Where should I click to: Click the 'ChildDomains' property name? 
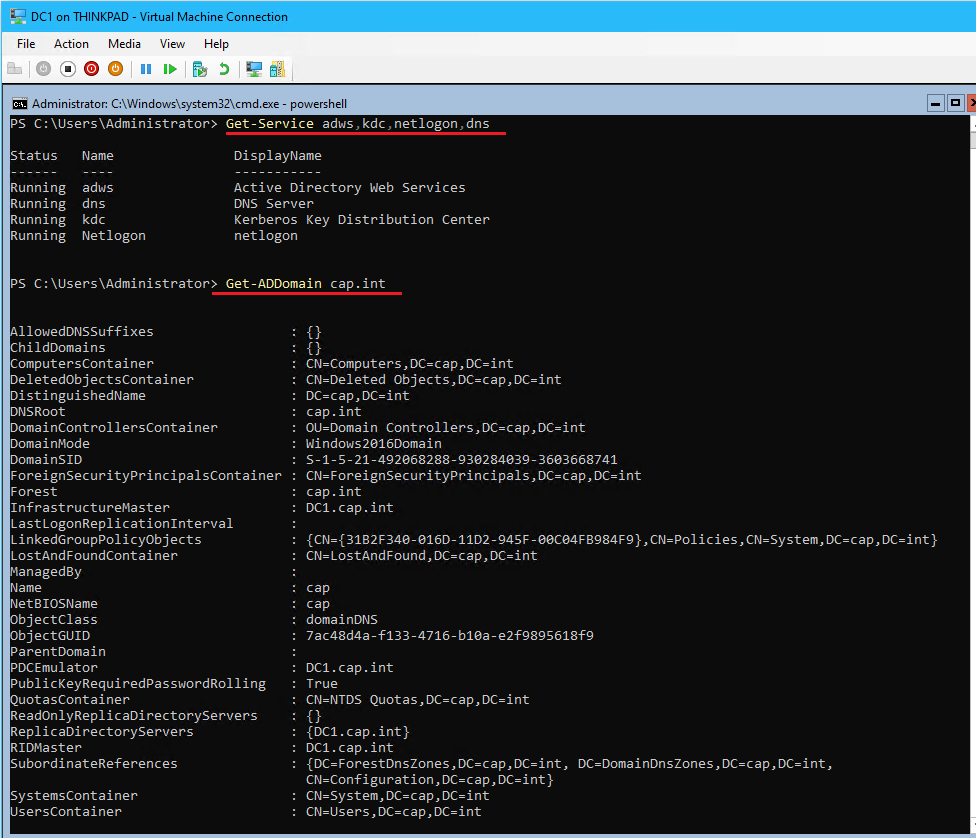[58, 347]
